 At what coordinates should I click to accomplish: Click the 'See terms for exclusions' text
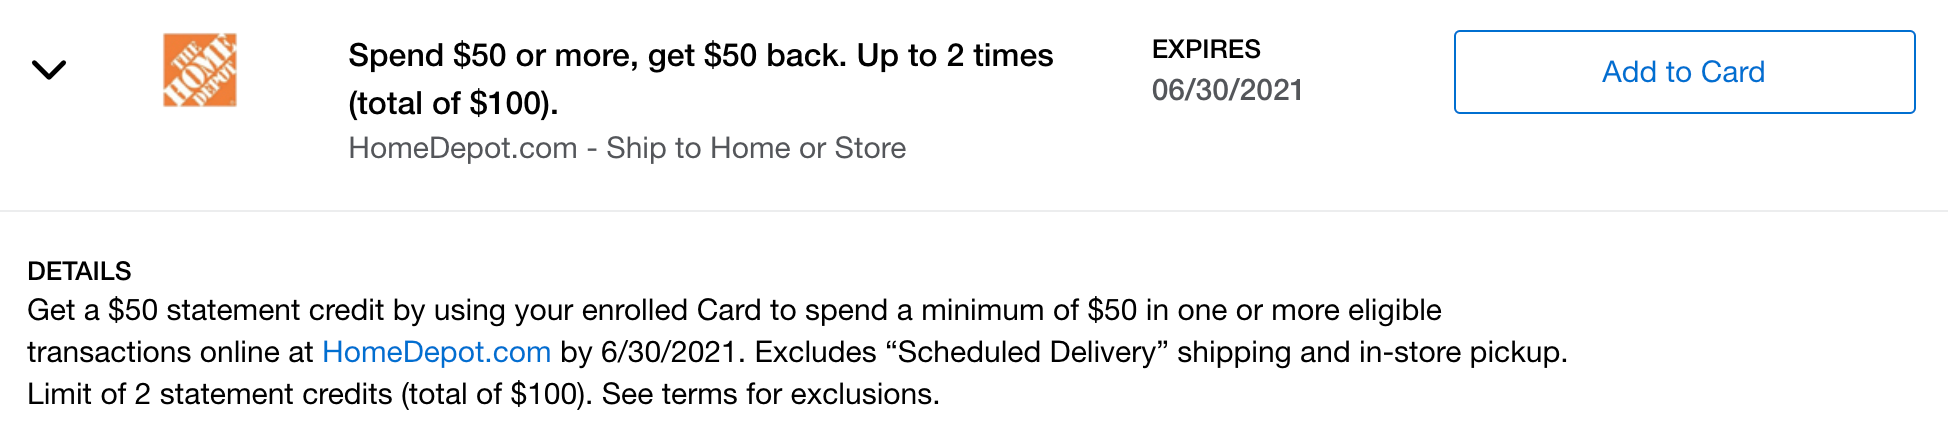(770, 394)
